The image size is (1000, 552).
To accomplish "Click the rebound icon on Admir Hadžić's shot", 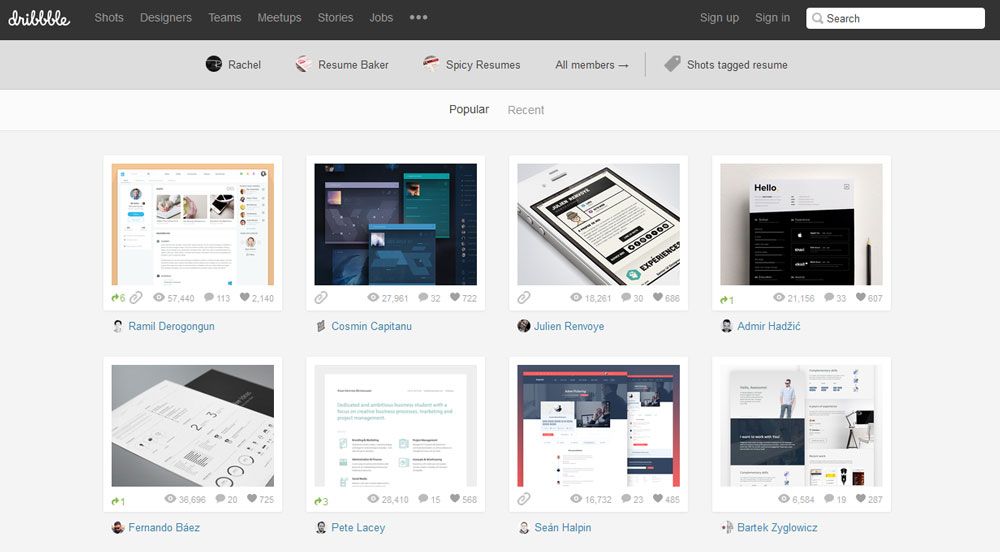I will click(724, 300).
